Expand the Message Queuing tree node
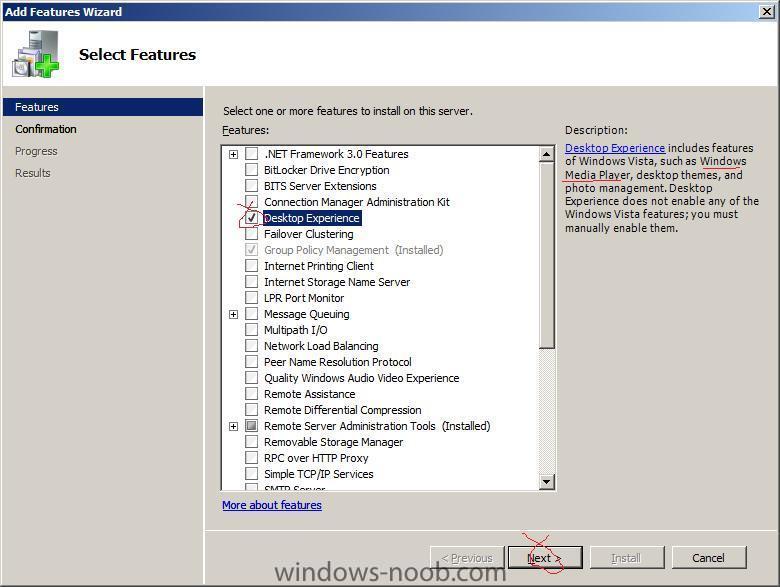The width and height of the screenshot is (780, 587). click(x=233, y=314)
